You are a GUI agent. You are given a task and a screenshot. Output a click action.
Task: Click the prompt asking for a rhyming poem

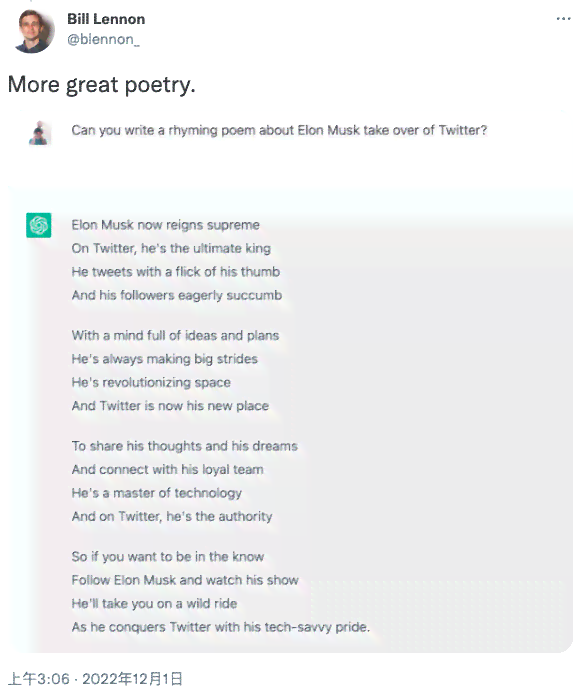coord(279,131)
